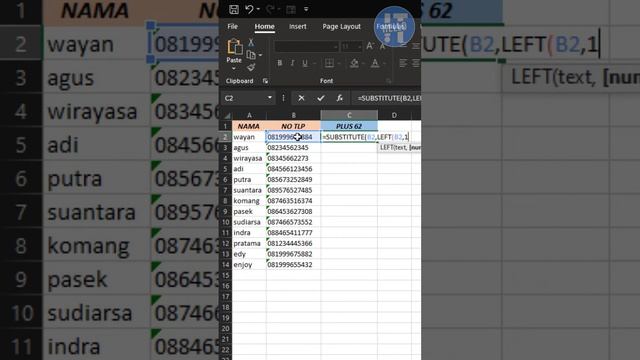Screen dimensions: 640x360
Task: Click the name cell pratama
Action: [x=249, y=243]
